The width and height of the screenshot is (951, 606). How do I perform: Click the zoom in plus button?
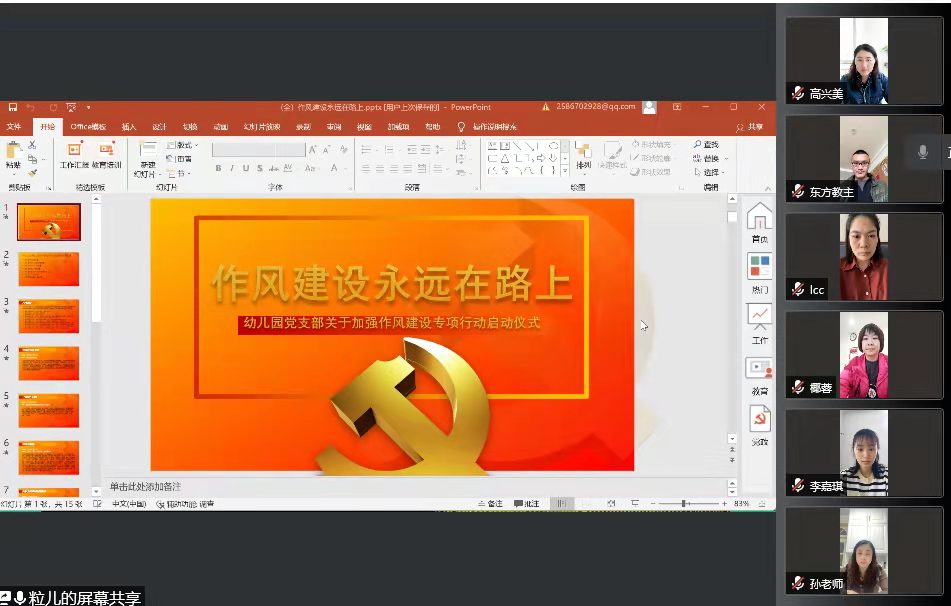click(x=724, y=503)
